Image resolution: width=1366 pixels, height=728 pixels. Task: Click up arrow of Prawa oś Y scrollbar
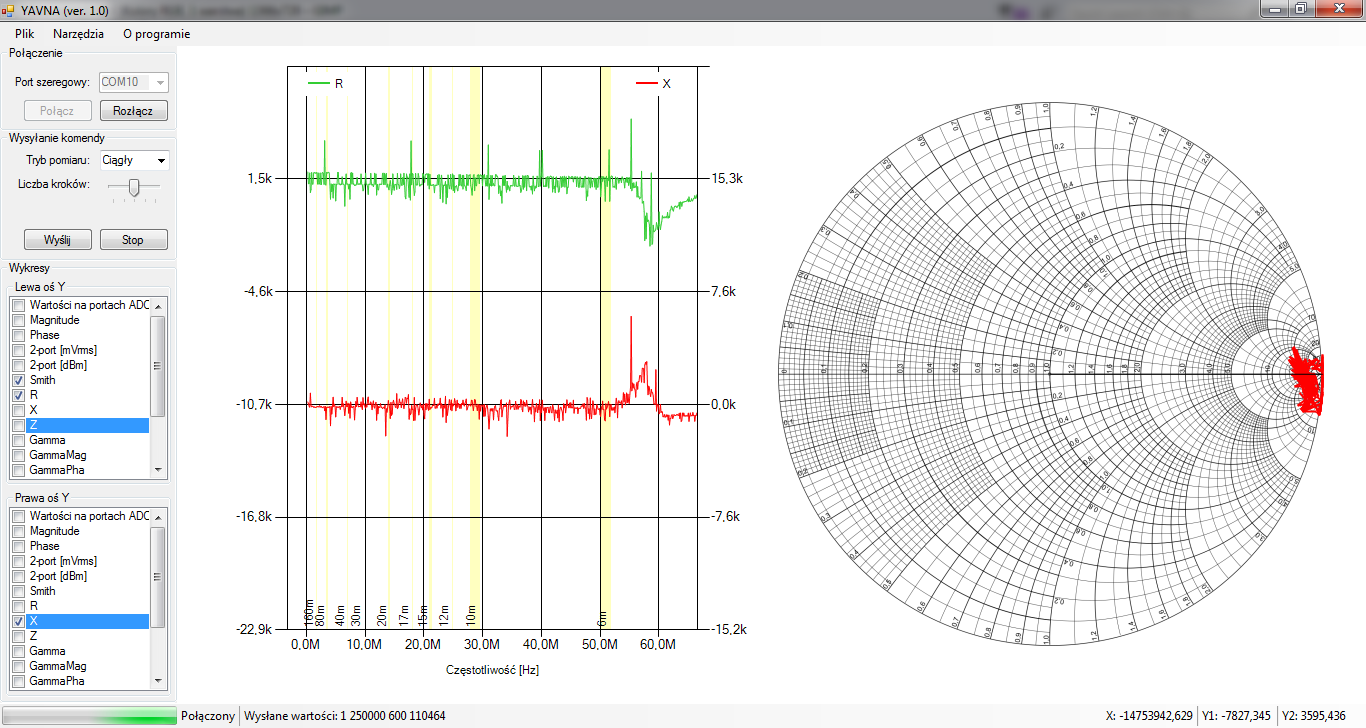click(157, 516)
